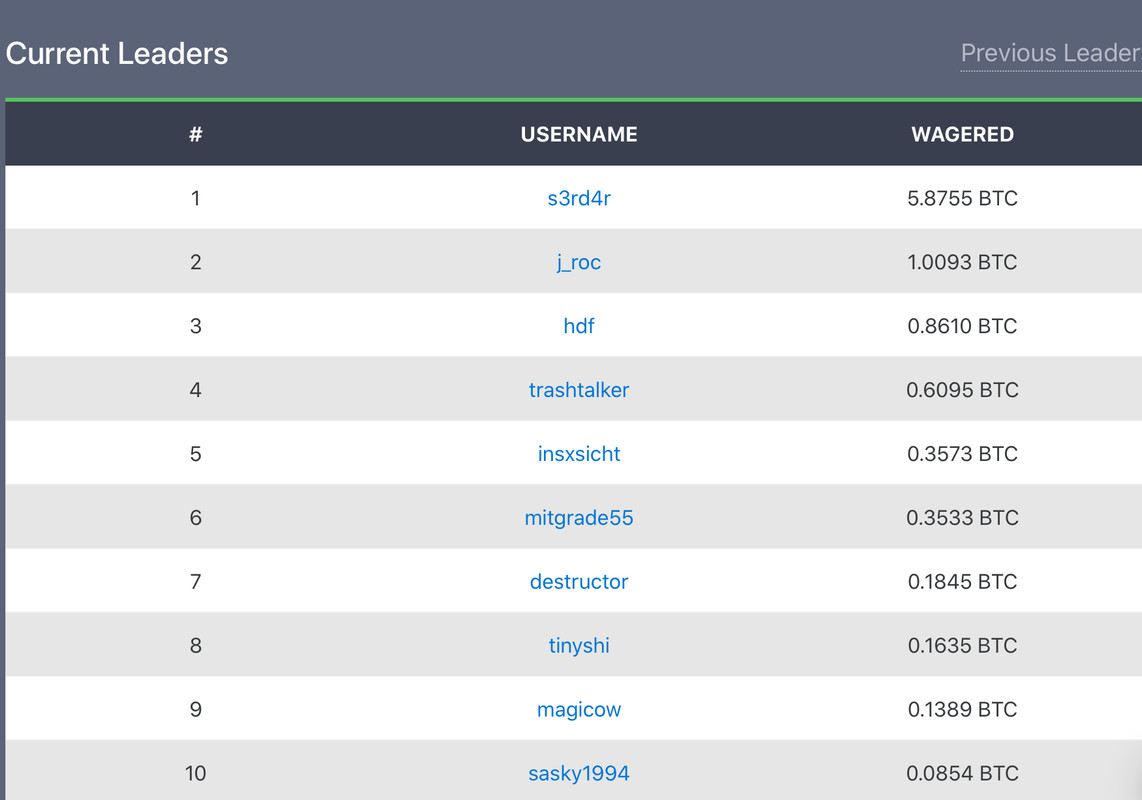
Task: Click rank number 8 in tinyshi row
Action: tap(195, 646)
